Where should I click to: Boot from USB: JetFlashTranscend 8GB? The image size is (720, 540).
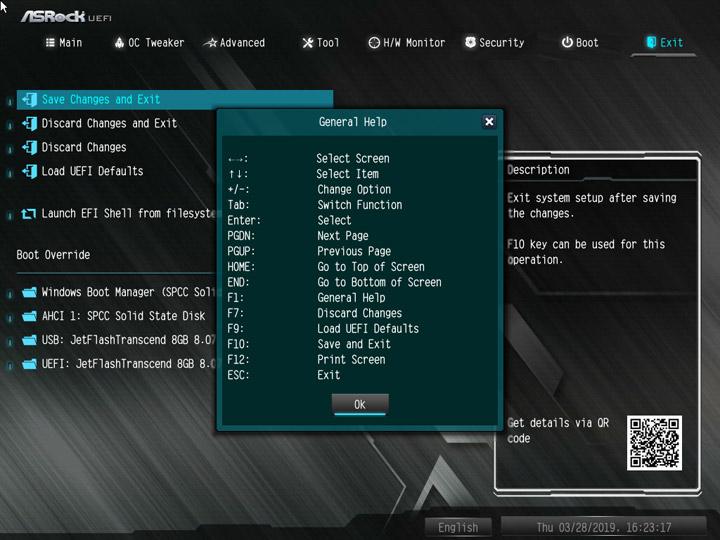(129, 340)
